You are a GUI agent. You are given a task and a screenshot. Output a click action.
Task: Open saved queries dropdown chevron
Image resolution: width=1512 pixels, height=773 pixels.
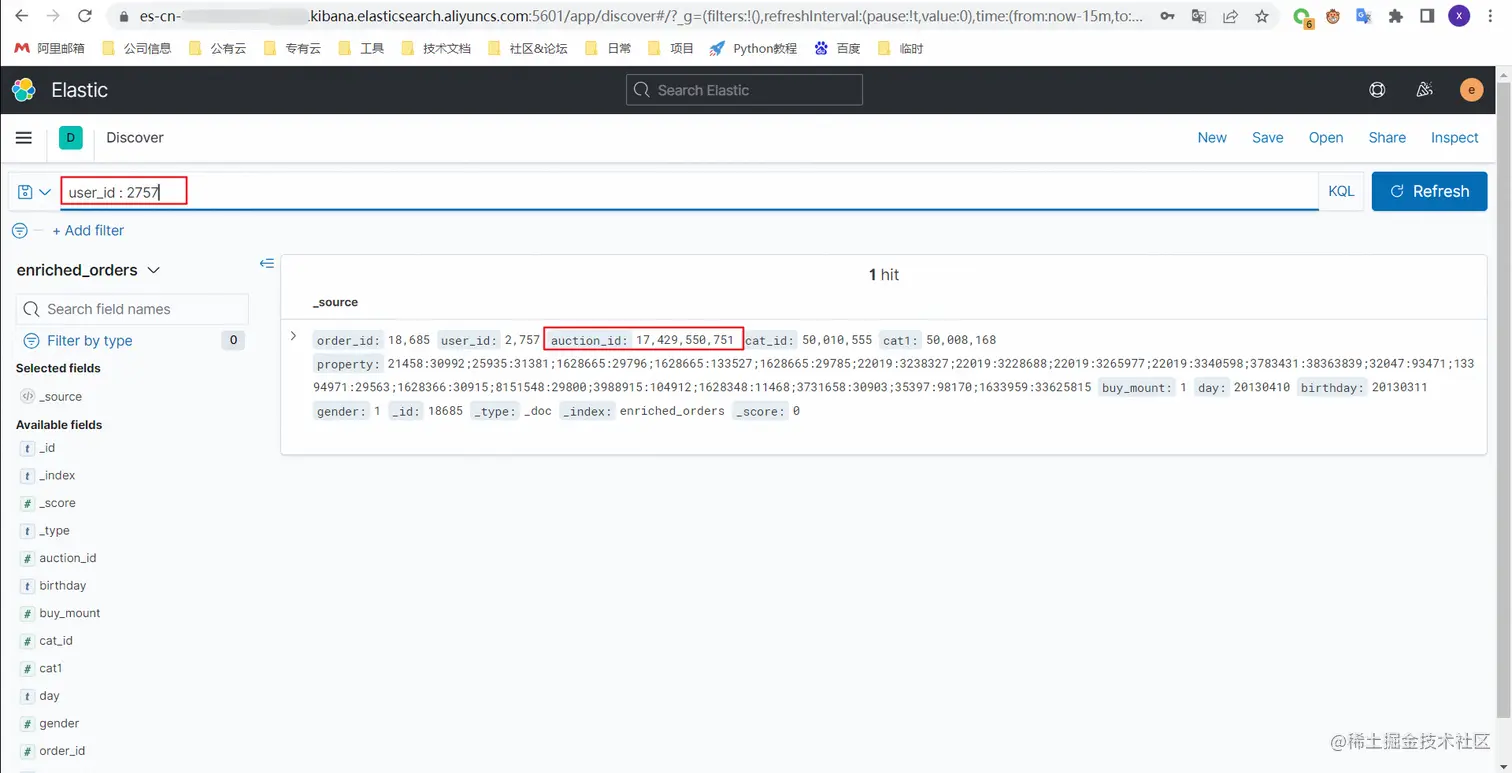[x=45, y=192]
